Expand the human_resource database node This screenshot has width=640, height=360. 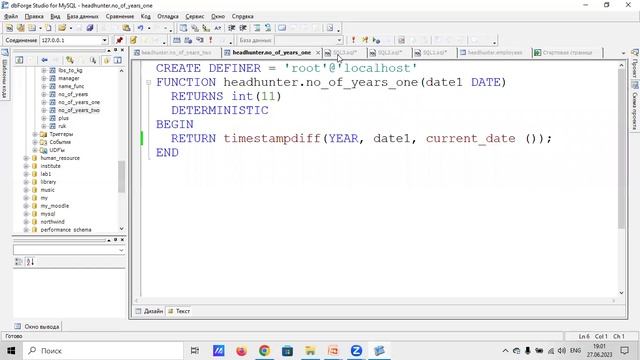tap(26, 158)
